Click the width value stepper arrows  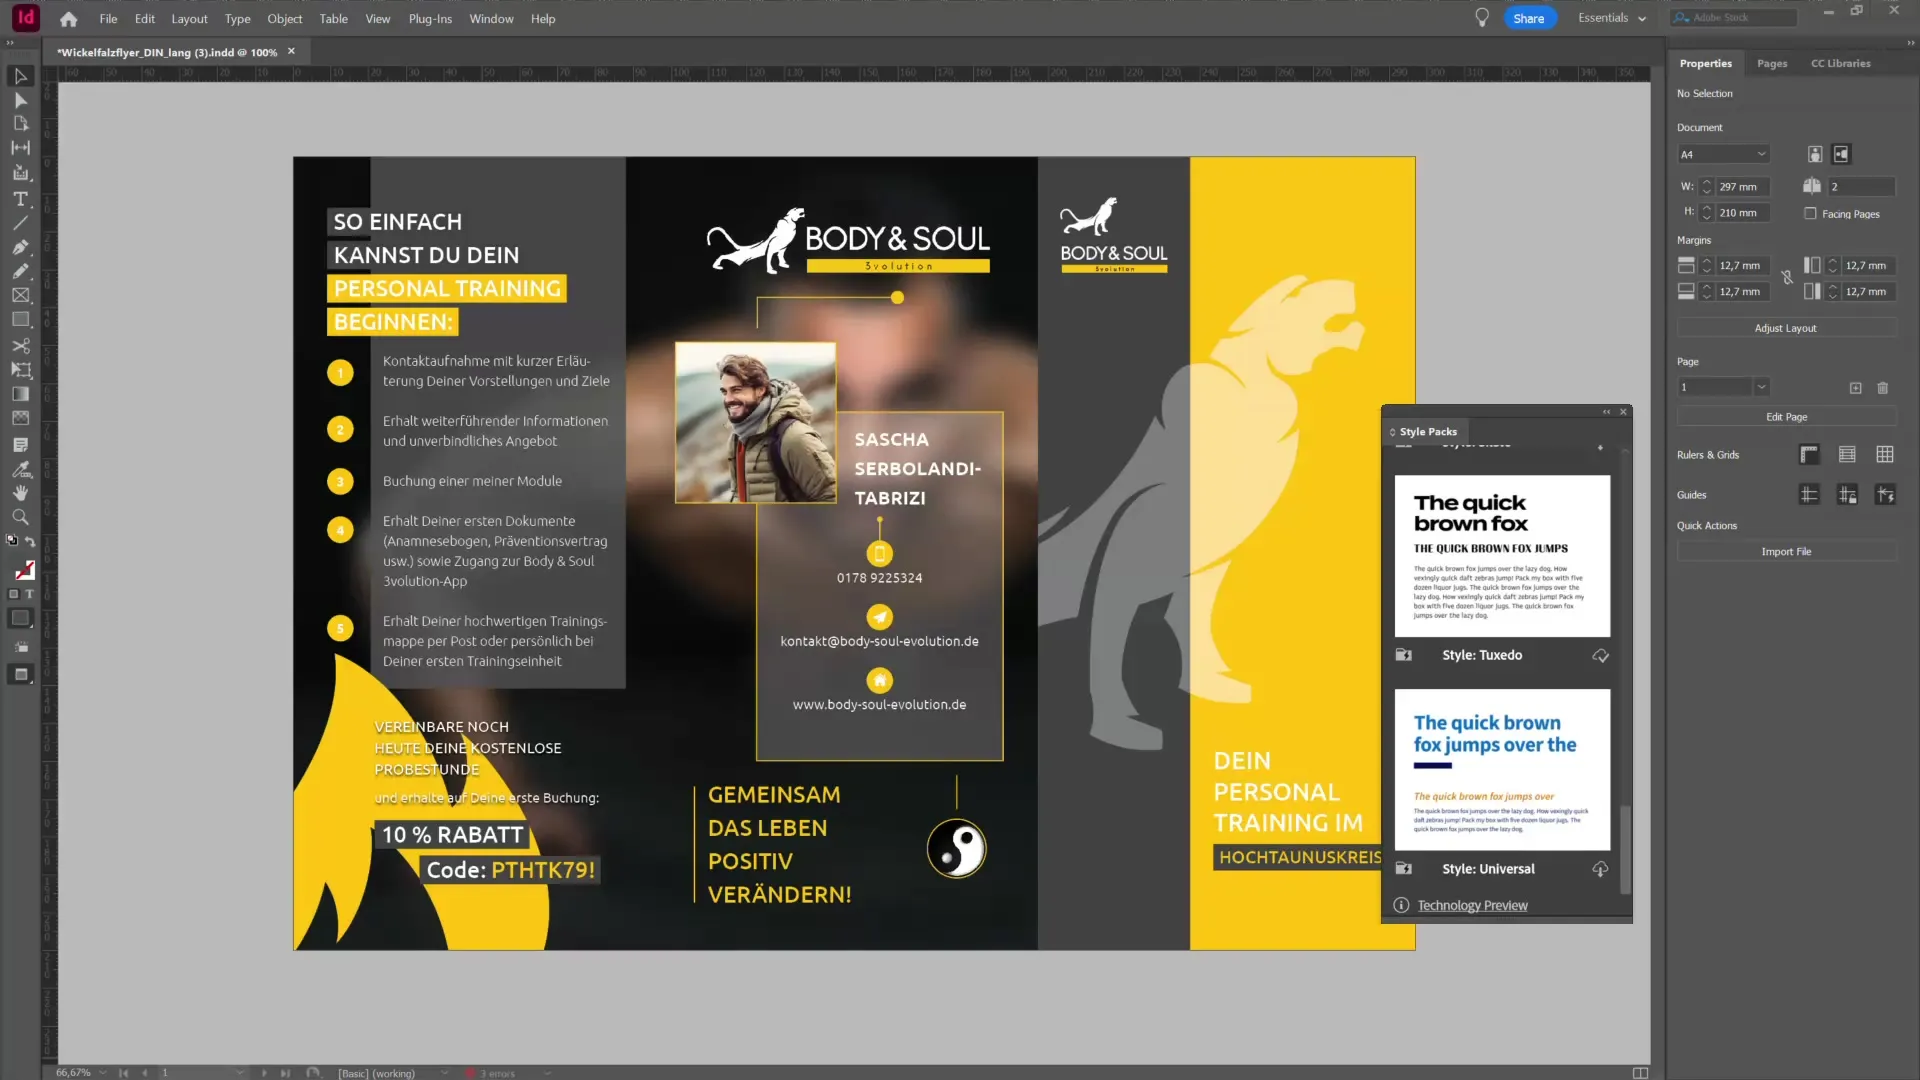coord(1707,187)
